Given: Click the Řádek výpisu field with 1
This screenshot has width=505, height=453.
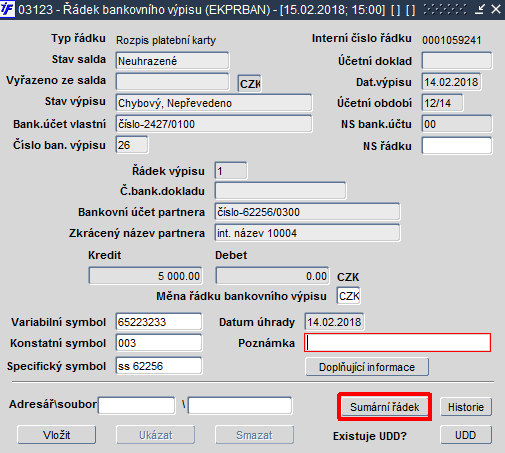Looking at the screenshot, I should tap(231, 171).
